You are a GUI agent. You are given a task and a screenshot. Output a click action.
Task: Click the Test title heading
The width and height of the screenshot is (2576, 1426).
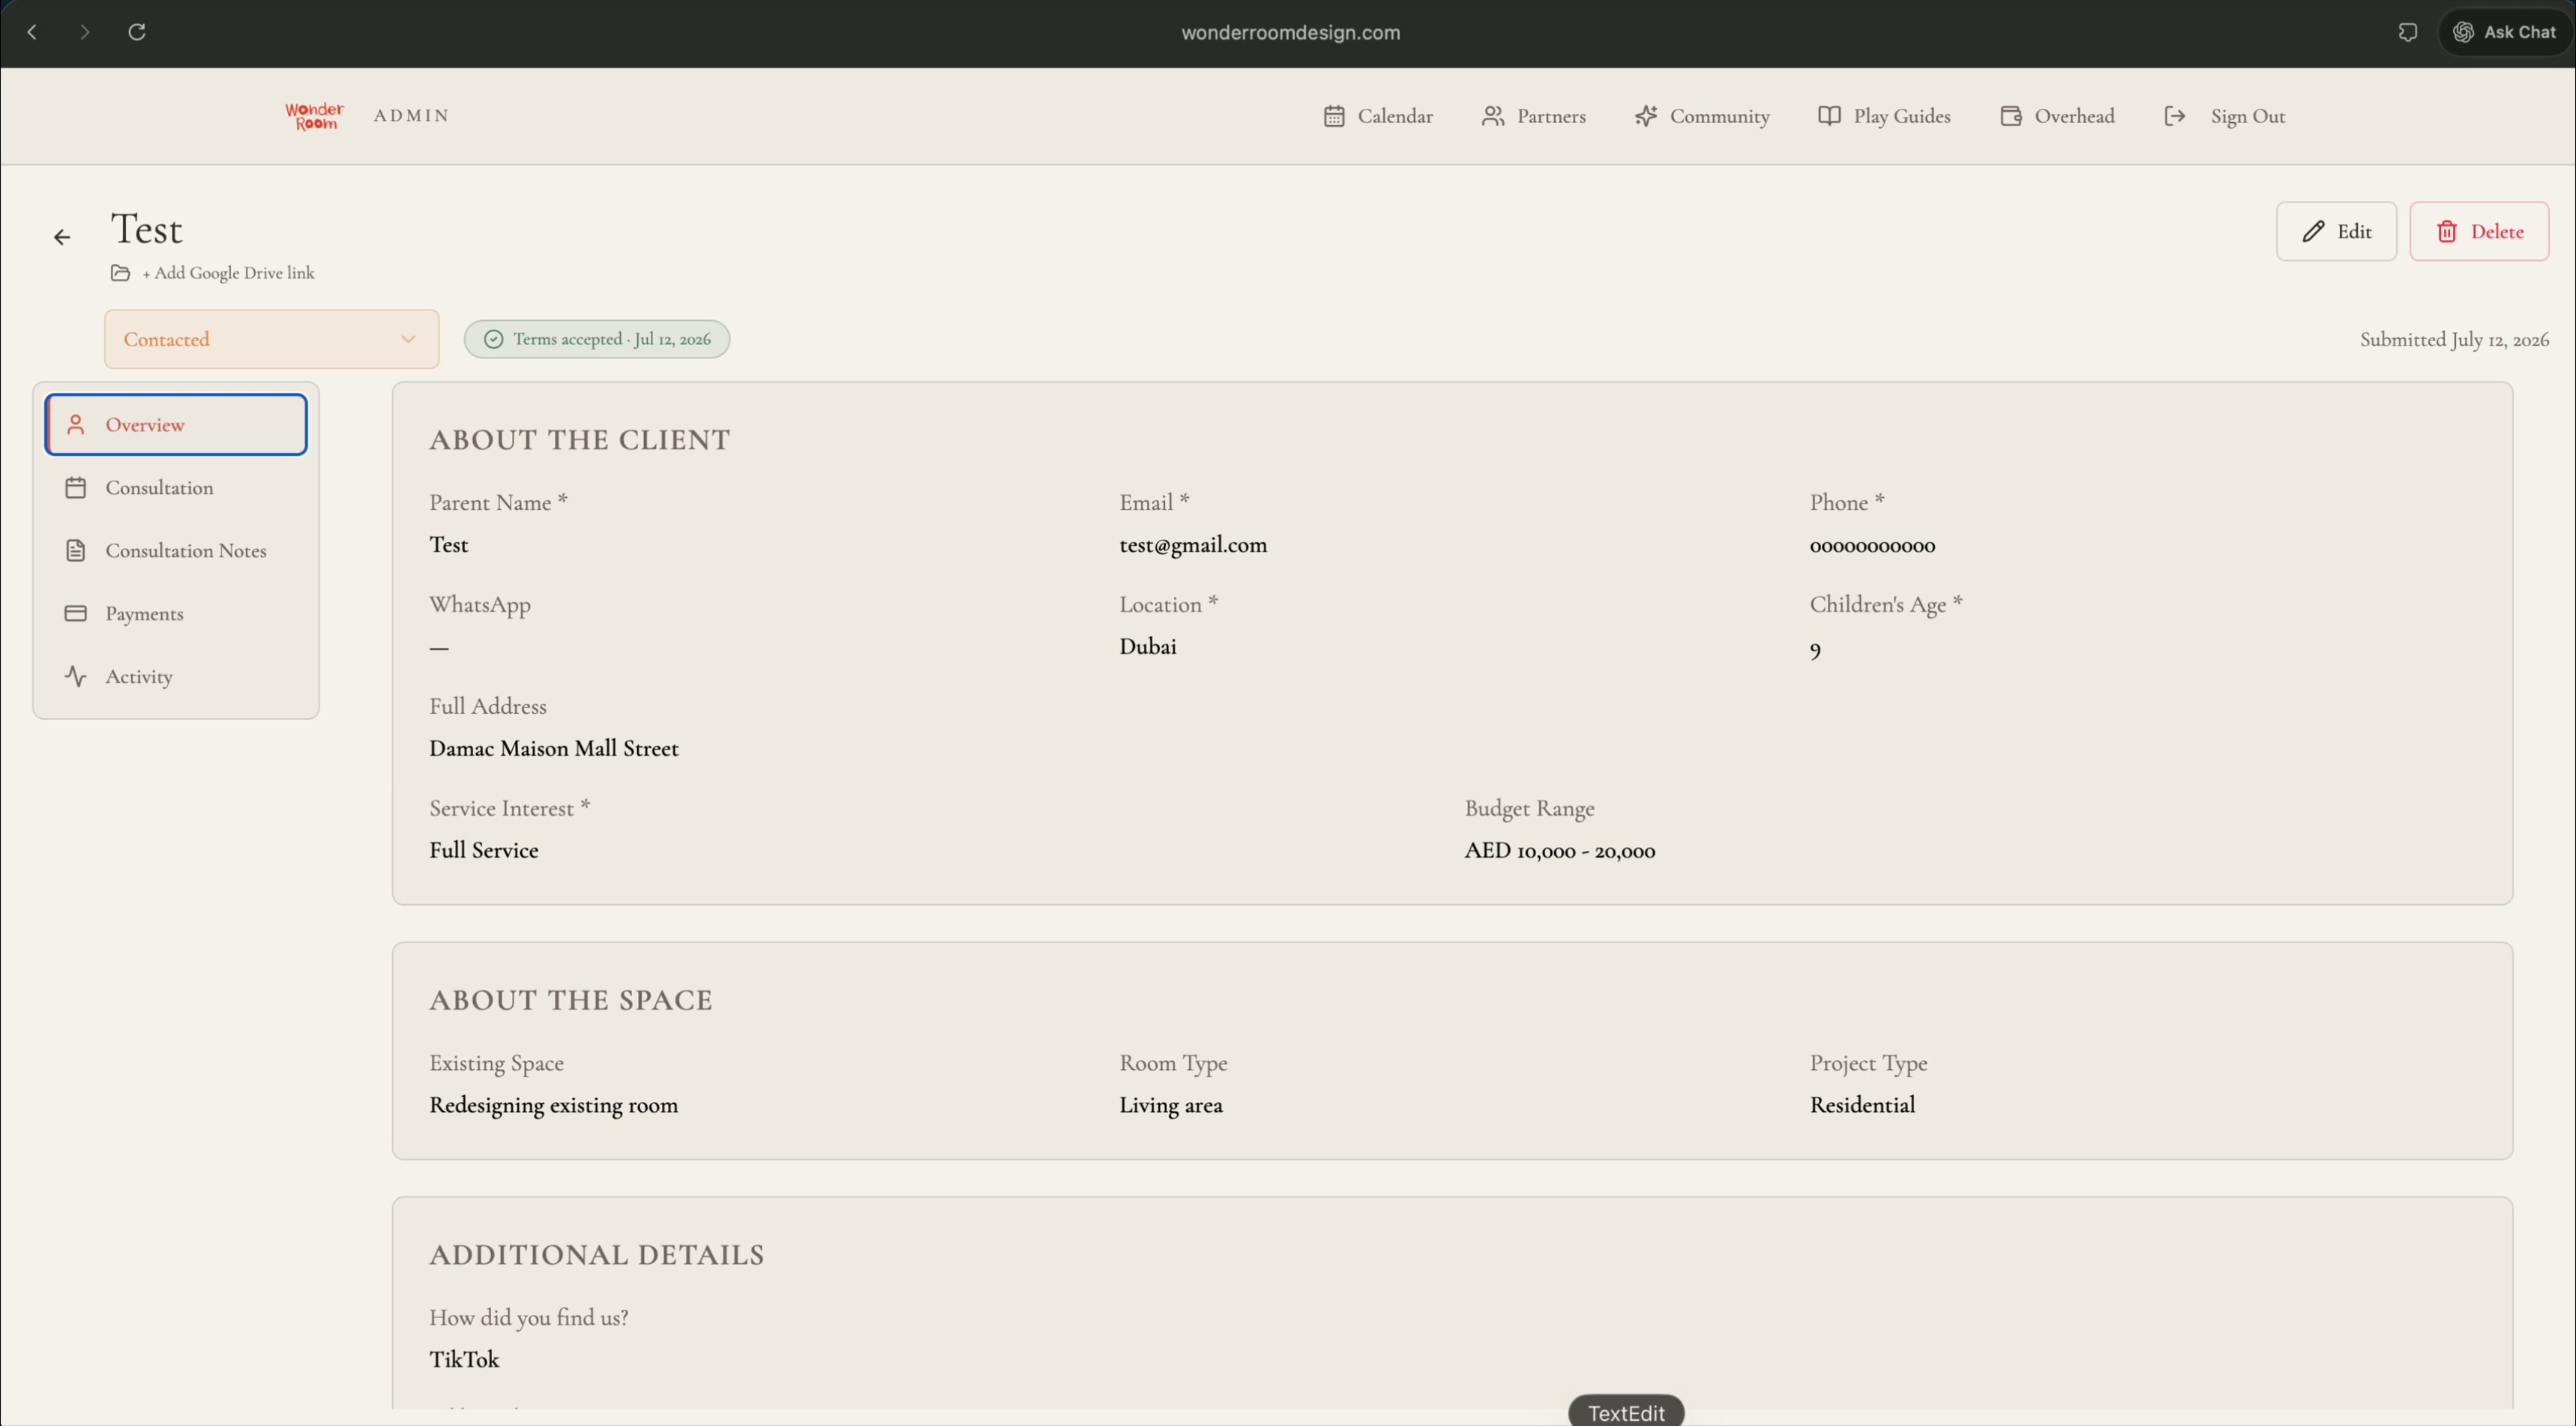[146, 230]
